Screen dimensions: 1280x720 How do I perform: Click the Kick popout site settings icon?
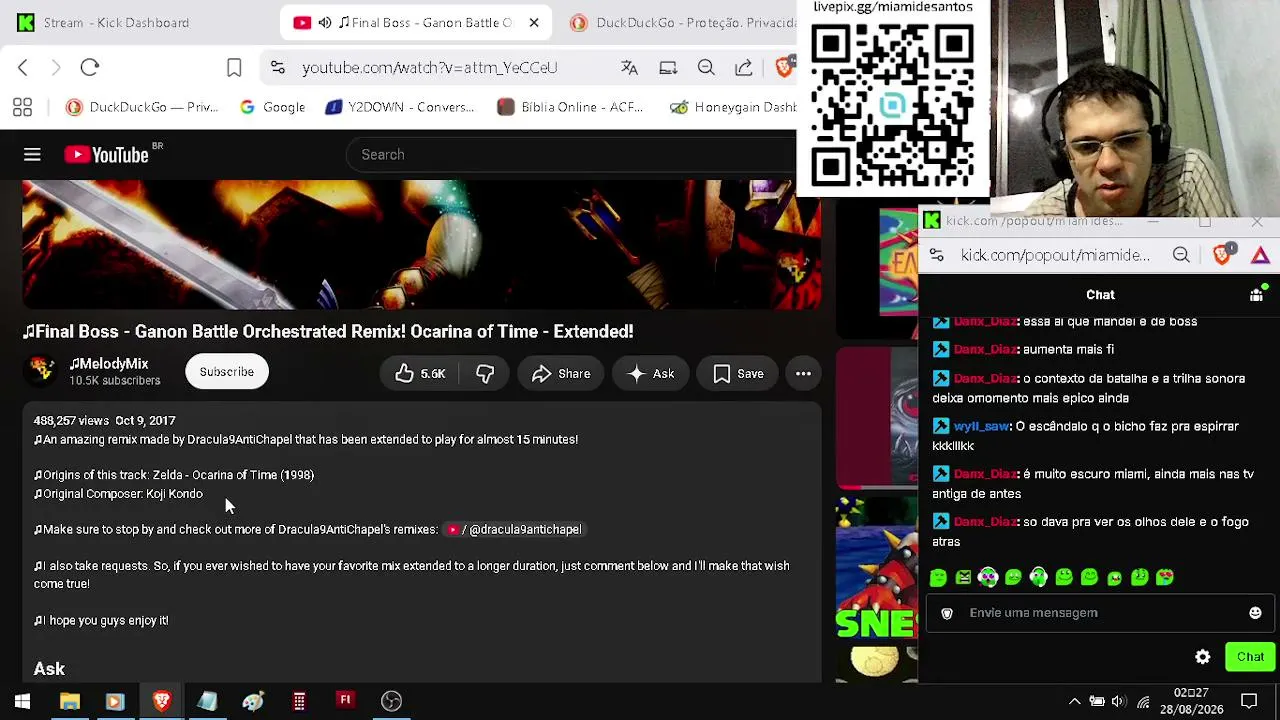(x=937, y=255)
